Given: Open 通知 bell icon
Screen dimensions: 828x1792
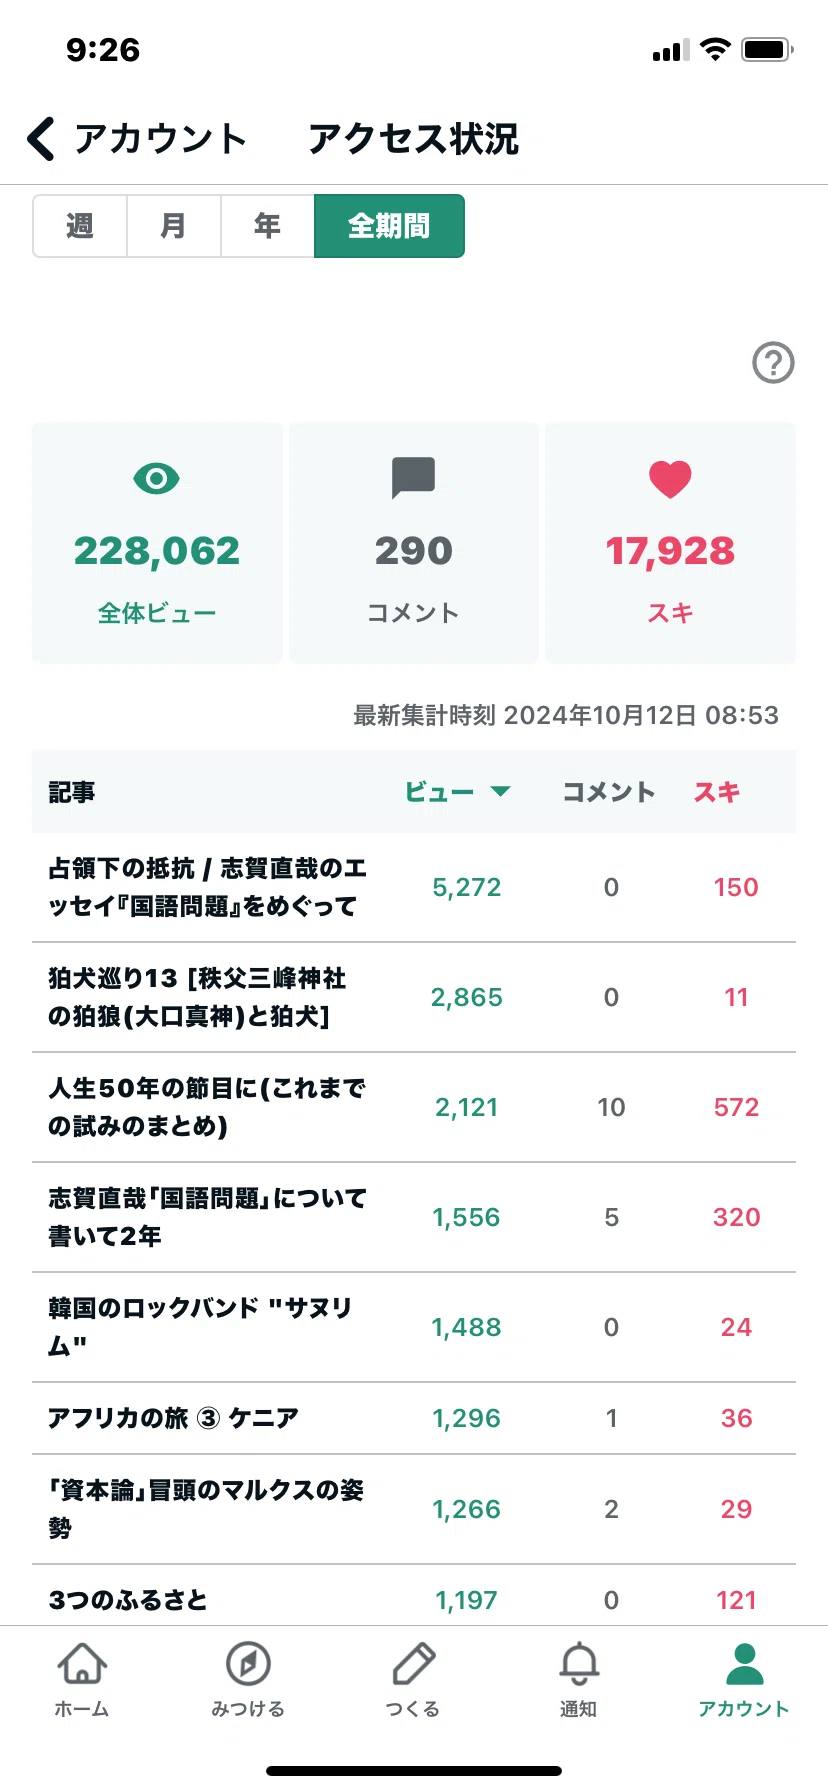Looking at the screenshot, I should pyautogui.click(x=579, y=1664).
